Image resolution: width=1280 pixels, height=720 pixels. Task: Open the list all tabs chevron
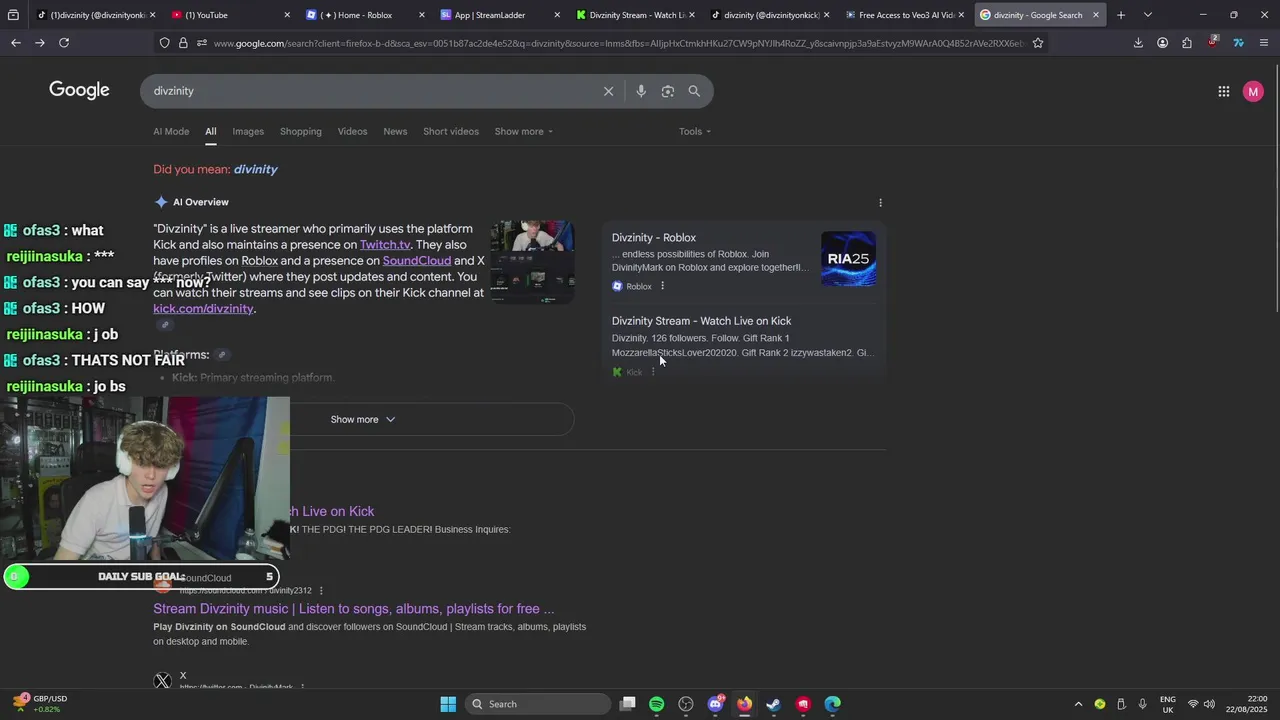1148,15
